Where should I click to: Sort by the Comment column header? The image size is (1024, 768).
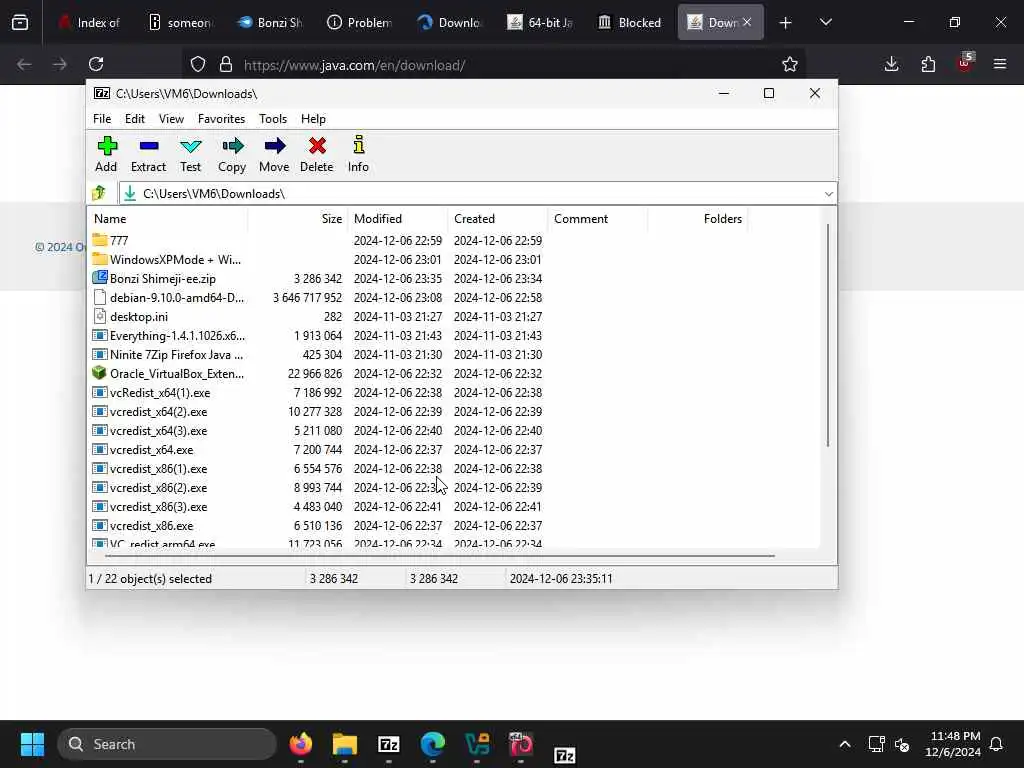598,219
